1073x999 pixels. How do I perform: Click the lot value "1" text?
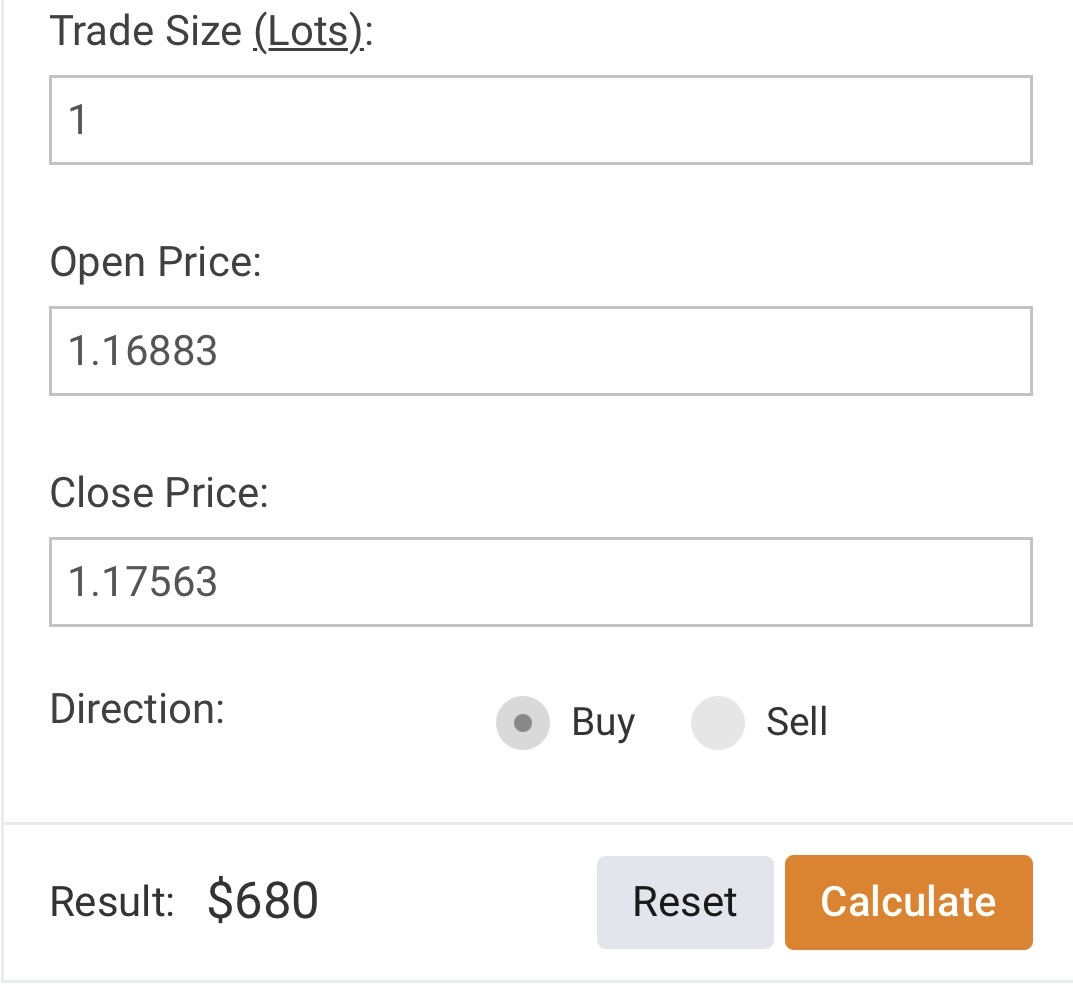click(78, 121)
